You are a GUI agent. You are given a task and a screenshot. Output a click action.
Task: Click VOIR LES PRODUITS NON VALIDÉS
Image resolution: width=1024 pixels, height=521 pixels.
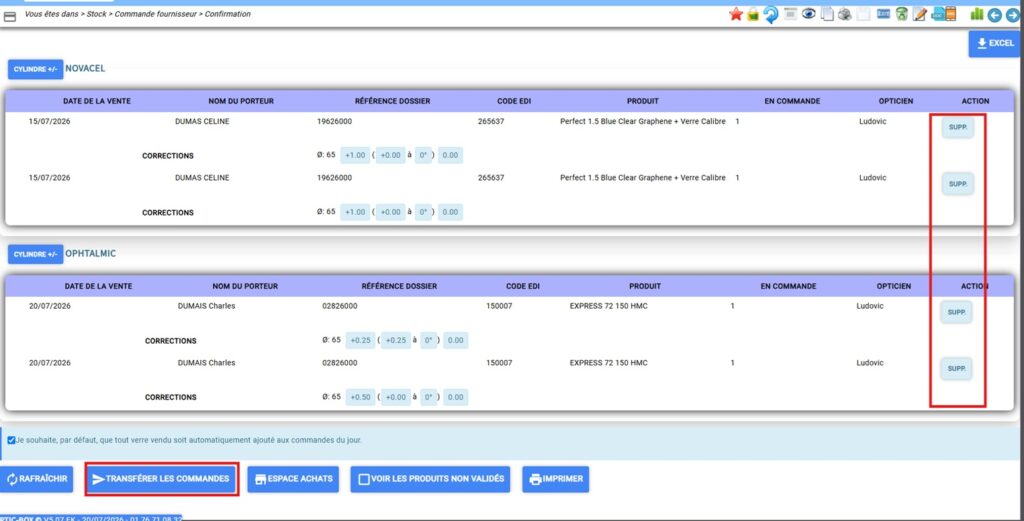coord(430,479)
